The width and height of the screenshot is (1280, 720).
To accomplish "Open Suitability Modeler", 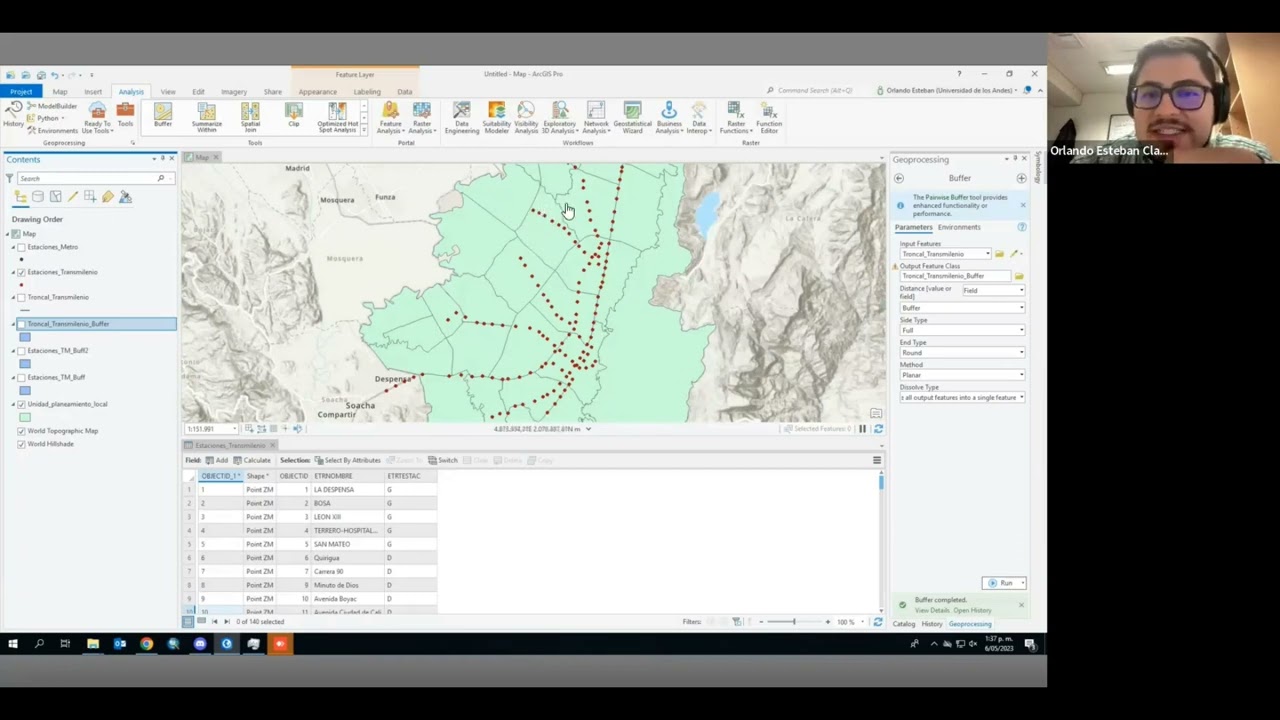I will click(x=496, y=118).
